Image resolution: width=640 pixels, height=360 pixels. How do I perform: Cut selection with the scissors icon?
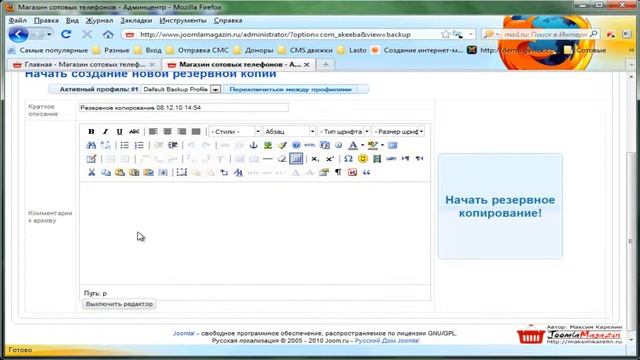tap(91, 172)
